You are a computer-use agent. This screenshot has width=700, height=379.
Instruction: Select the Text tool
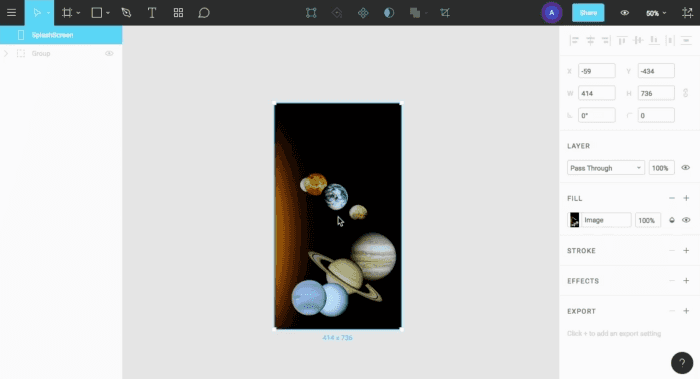coord(152,12)
